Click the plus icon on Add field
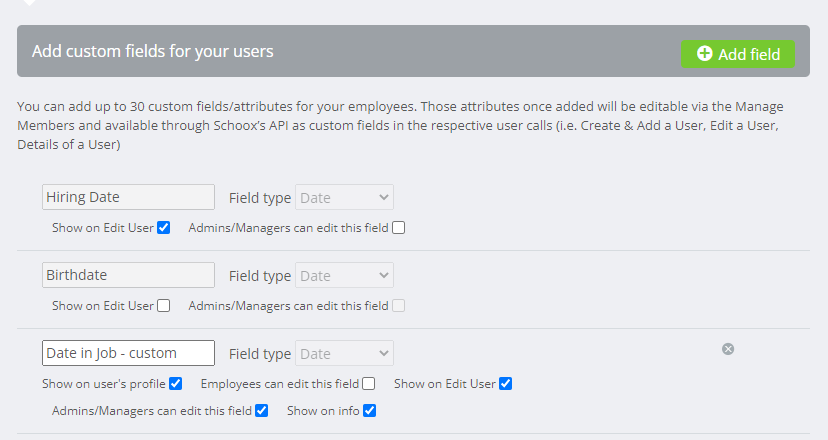 704,53
